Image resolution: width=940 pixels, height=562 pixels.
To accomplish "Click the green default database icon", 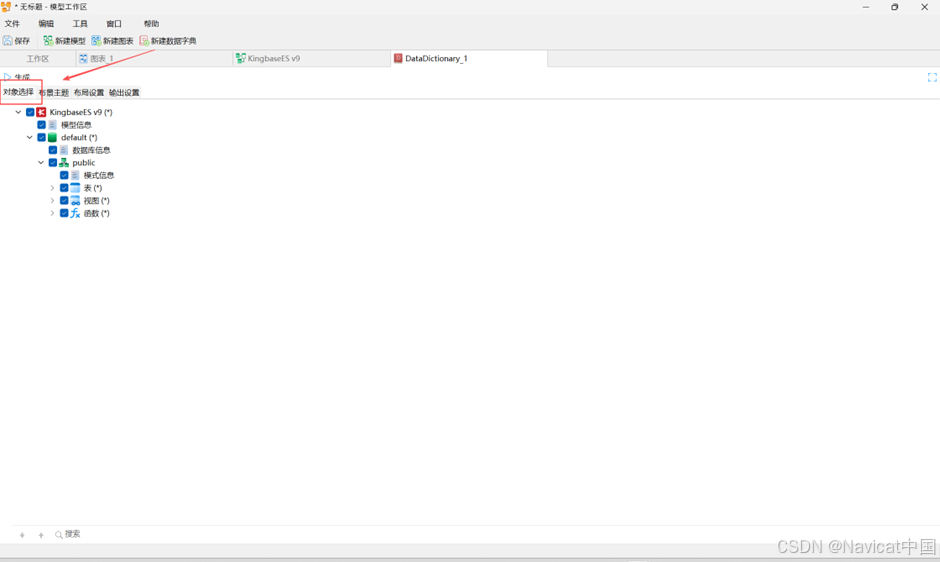I will coord(53,137).
